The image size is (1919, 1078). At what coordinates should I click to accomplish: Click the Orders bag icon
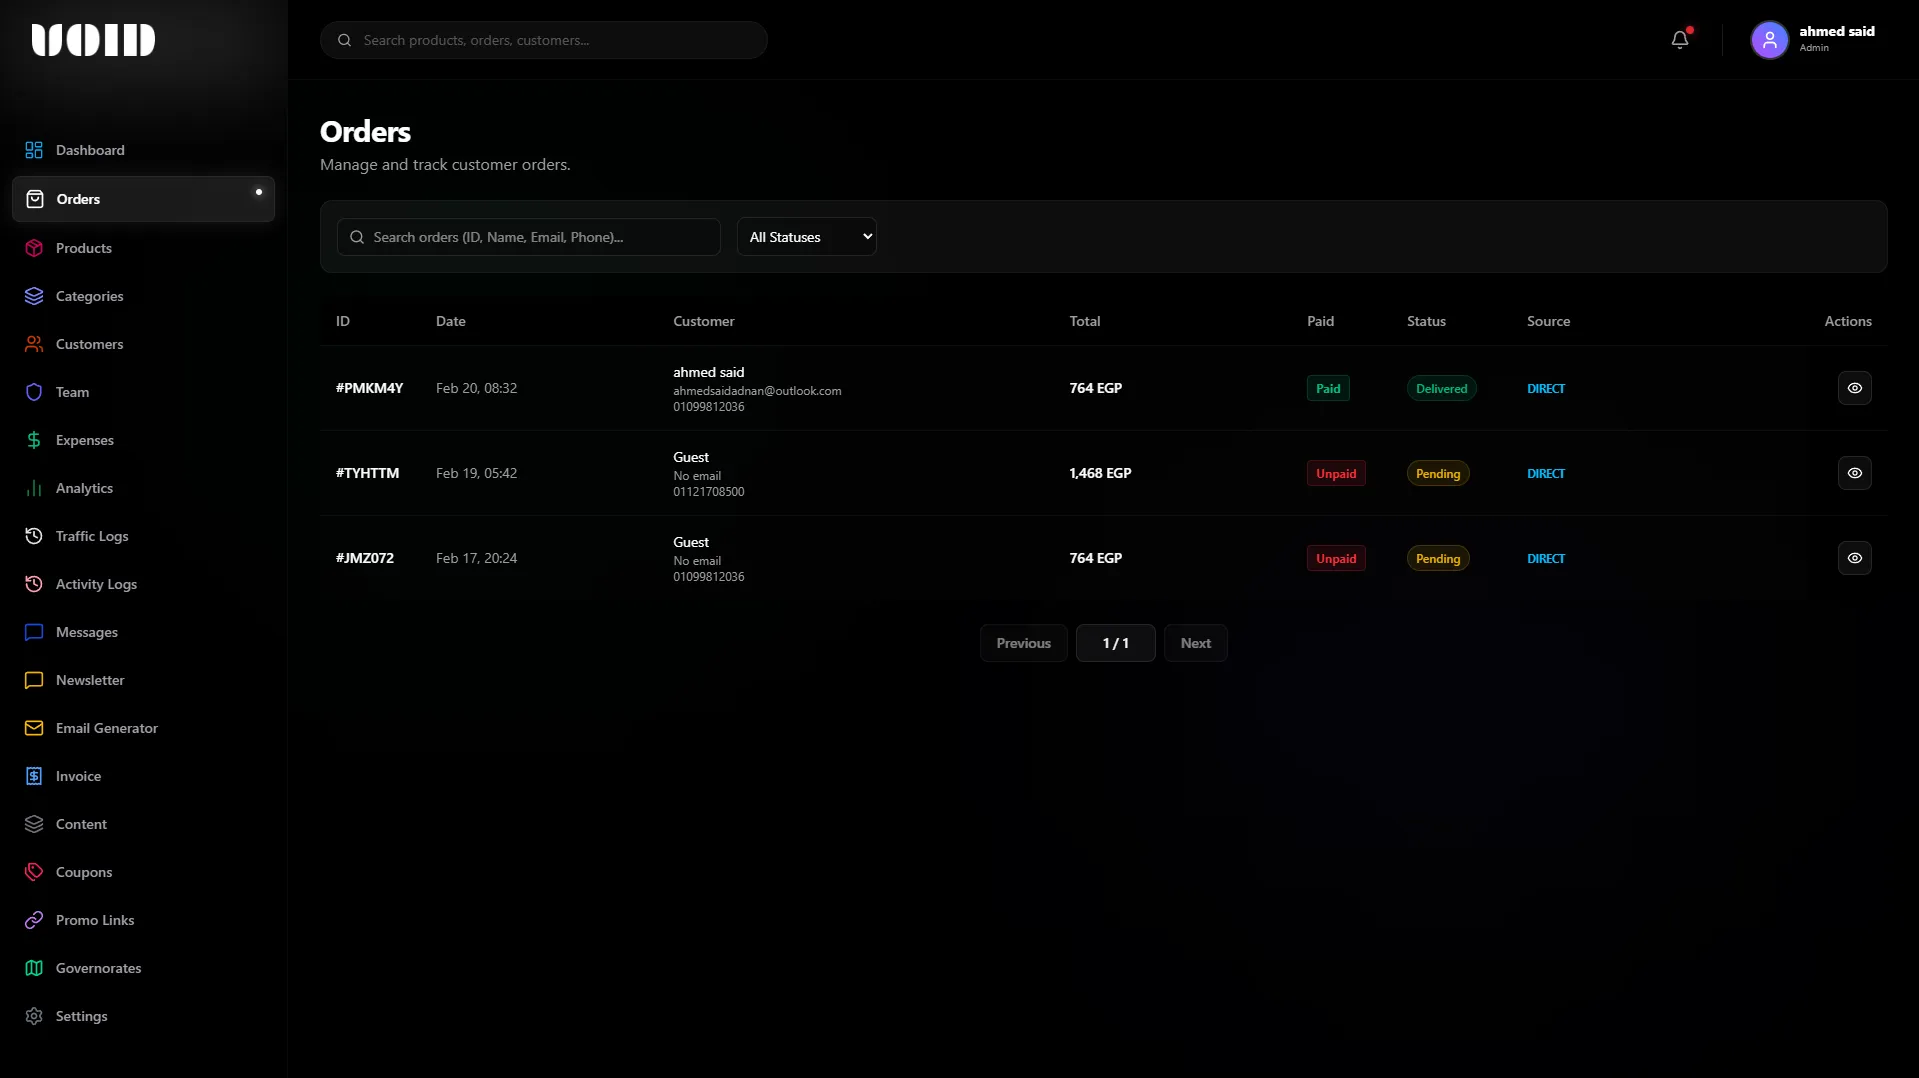pos(35,199)
